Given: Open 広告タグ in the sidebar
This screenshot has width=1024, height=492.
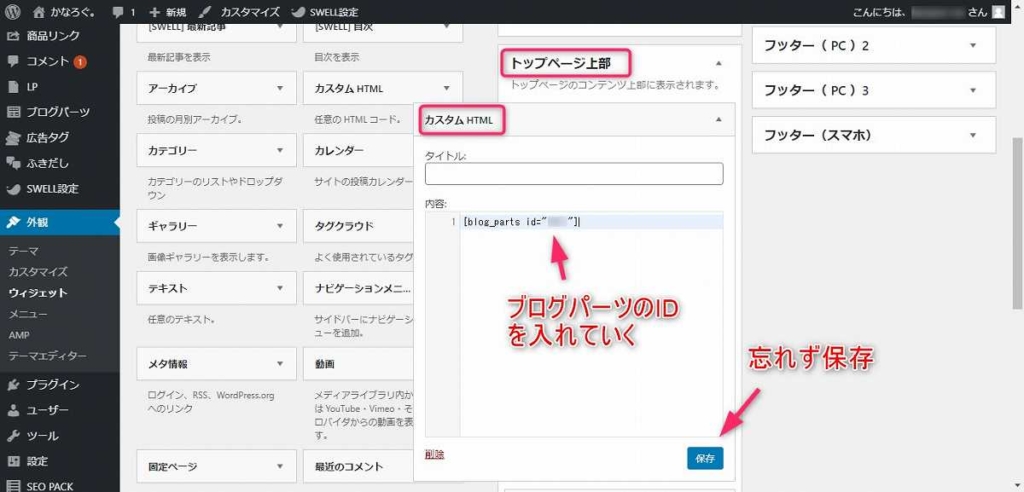Looking at the screenshot, I should coord(47,137).
